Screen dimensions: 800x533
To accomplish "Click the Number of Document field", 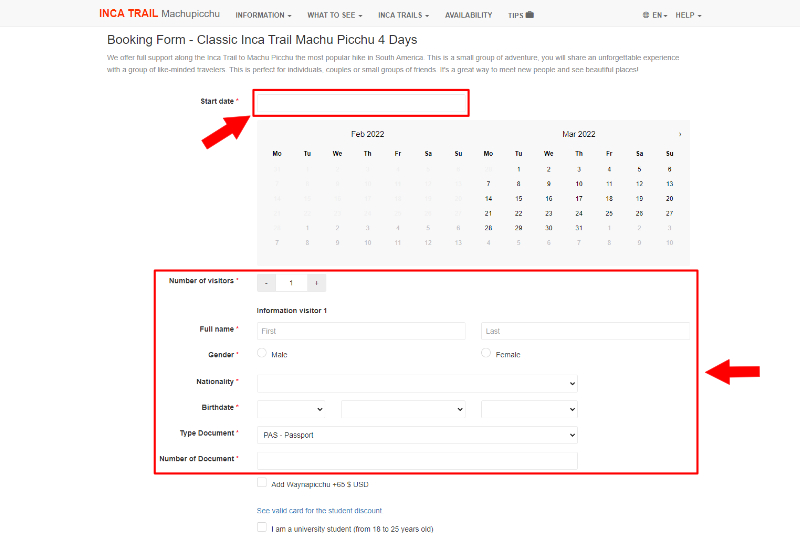I will (417, 461).
